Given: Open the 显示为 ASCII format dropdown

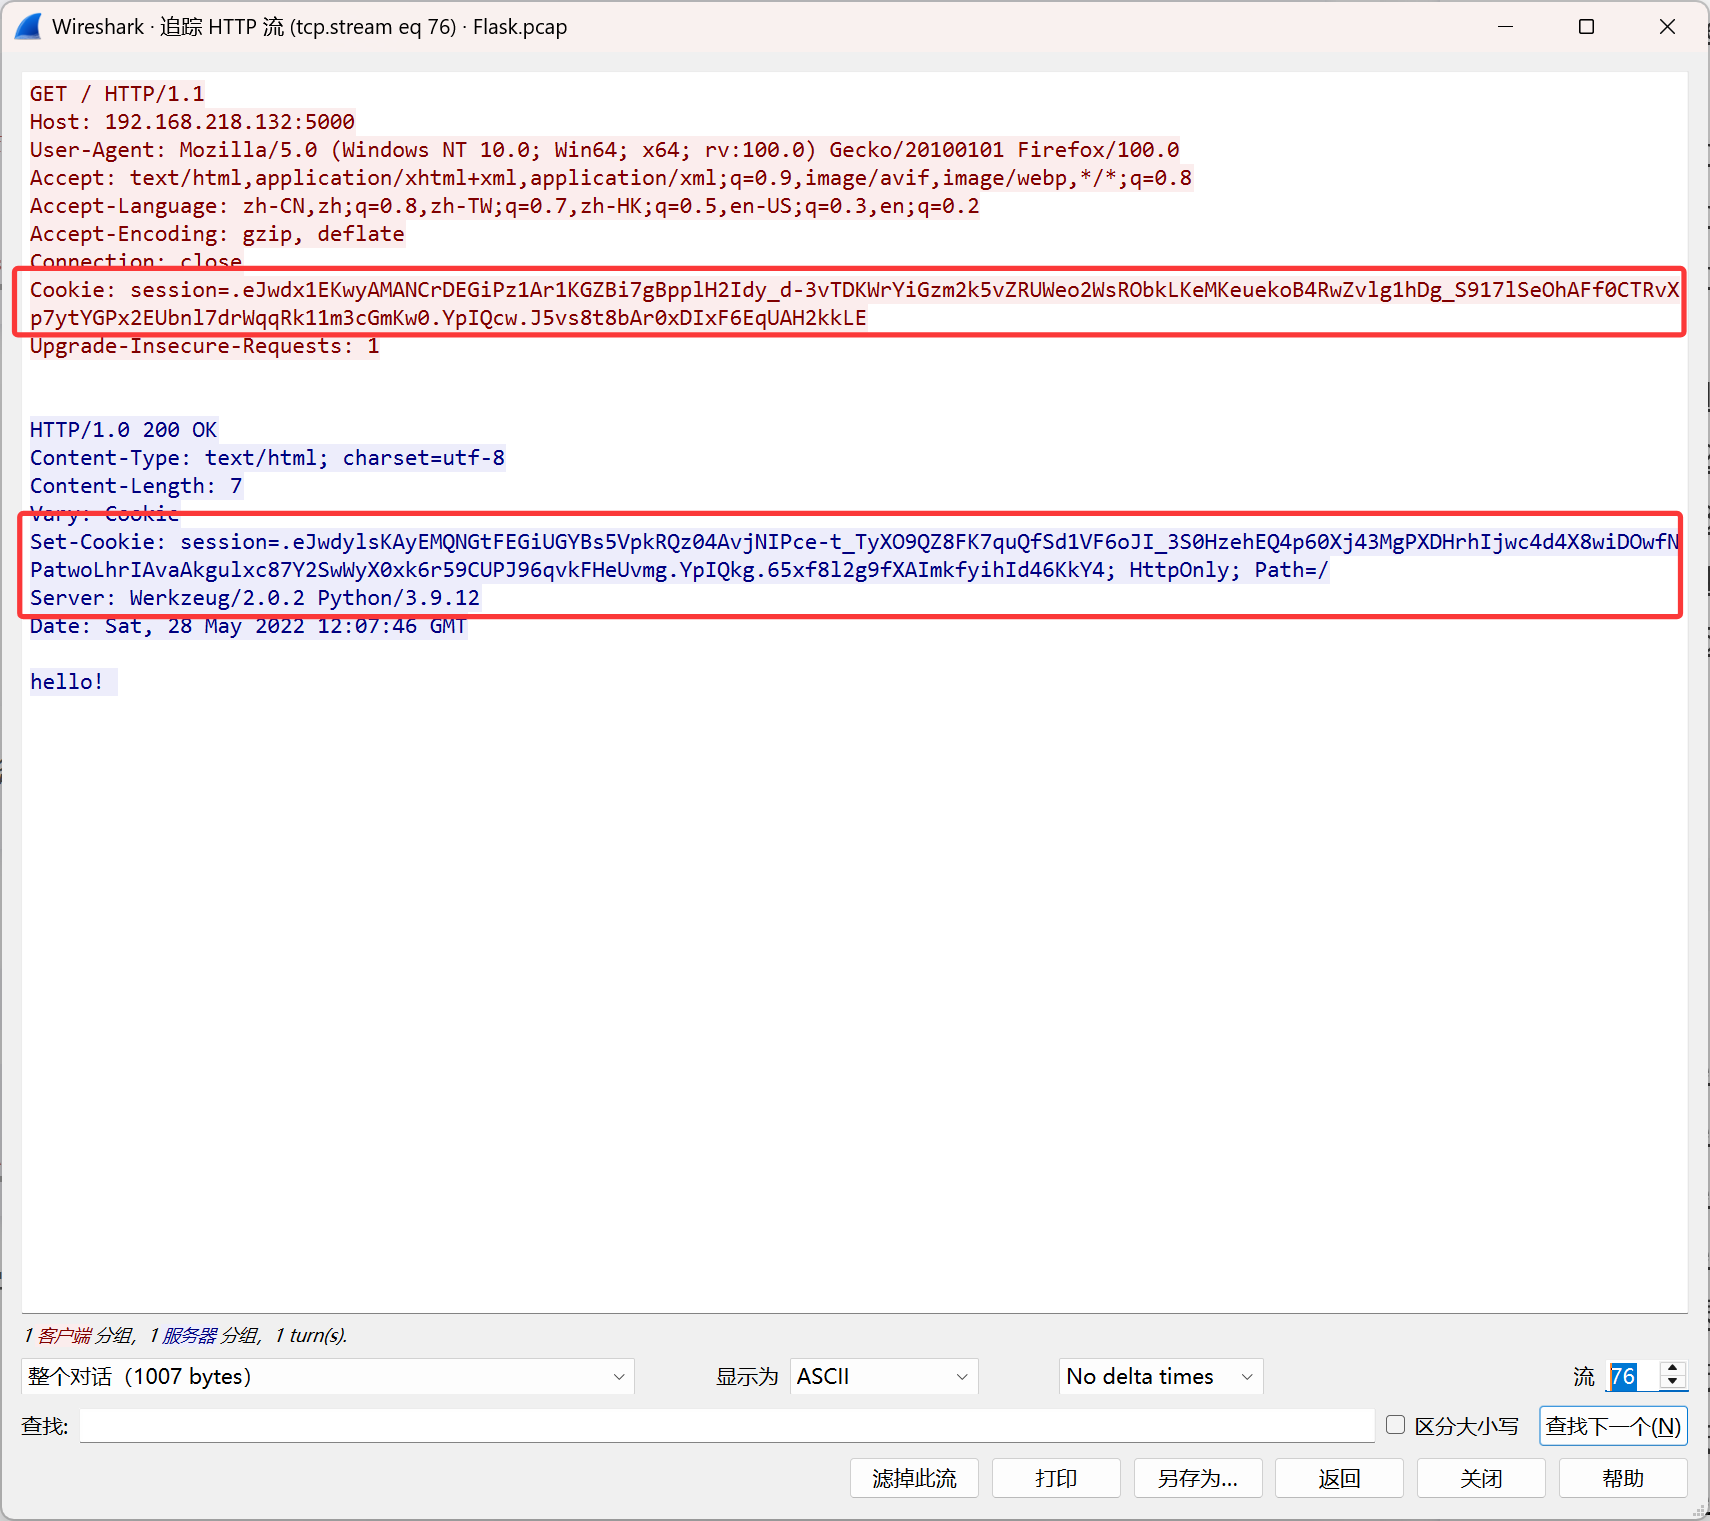Looking at the screenshot, I should click(884, 1376).
